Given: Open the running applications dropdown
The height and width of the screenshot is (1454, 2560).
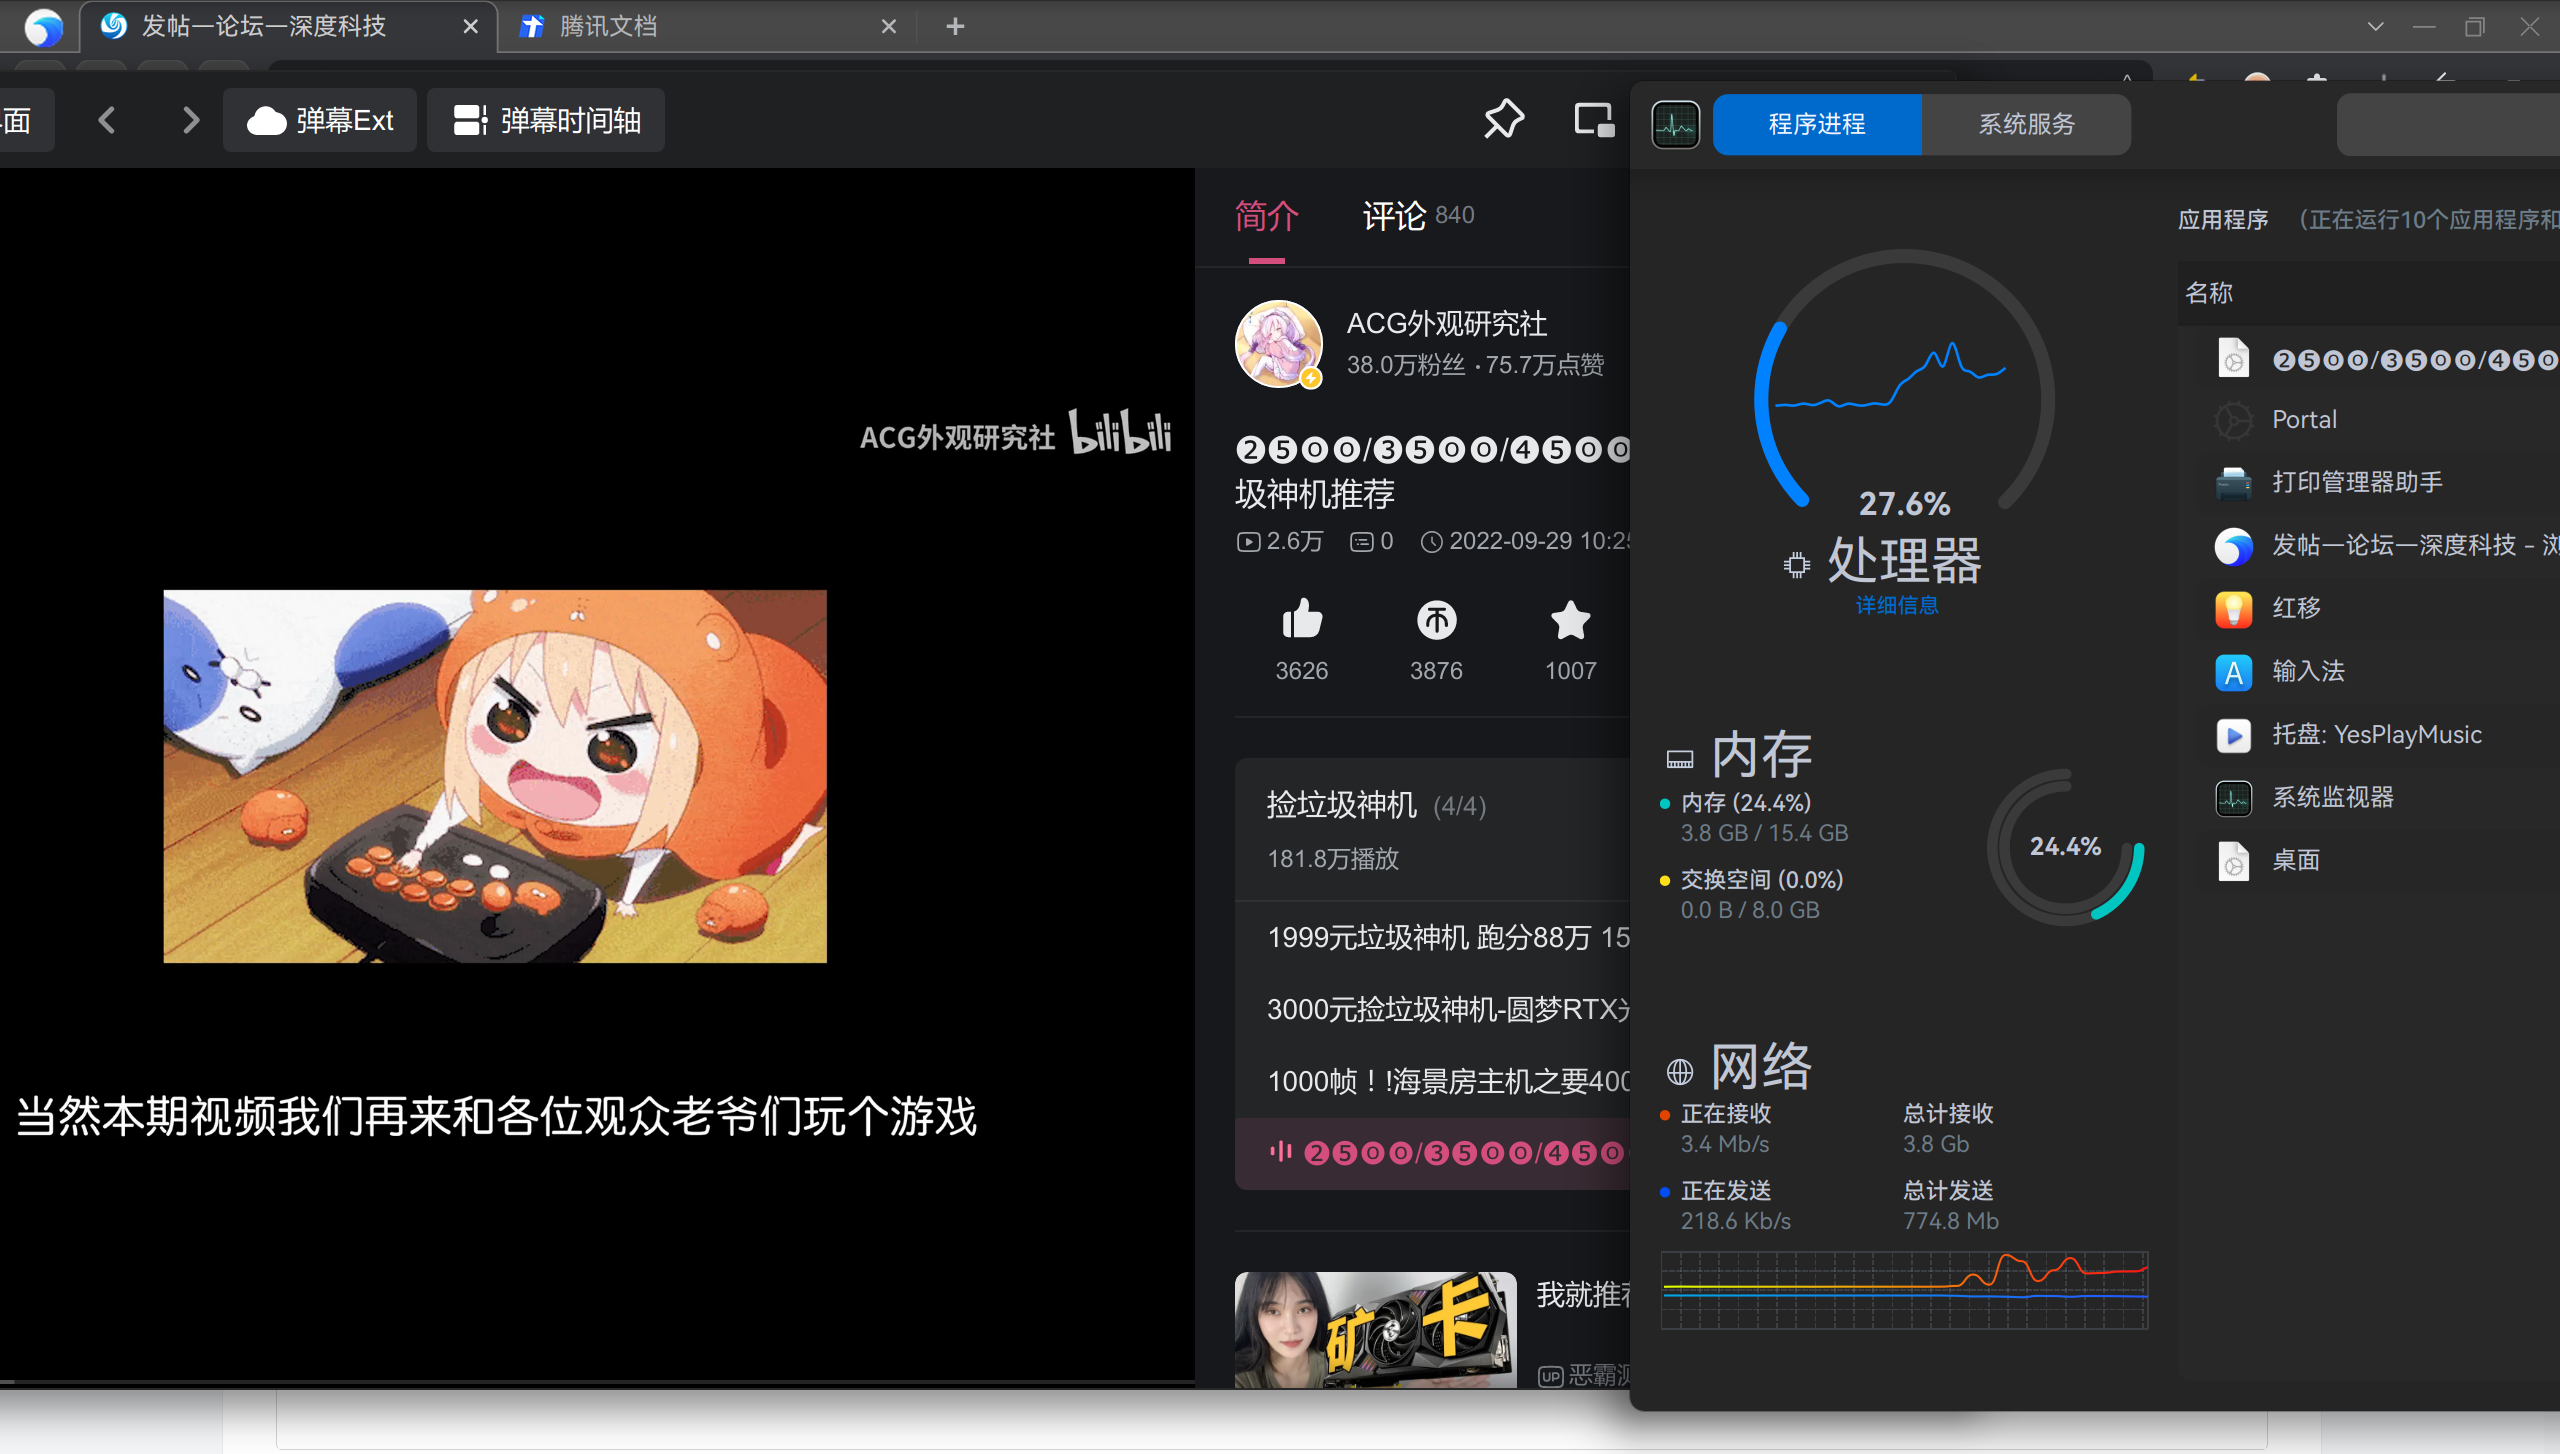Looking at the screenshot, I should pos(2223,220).
